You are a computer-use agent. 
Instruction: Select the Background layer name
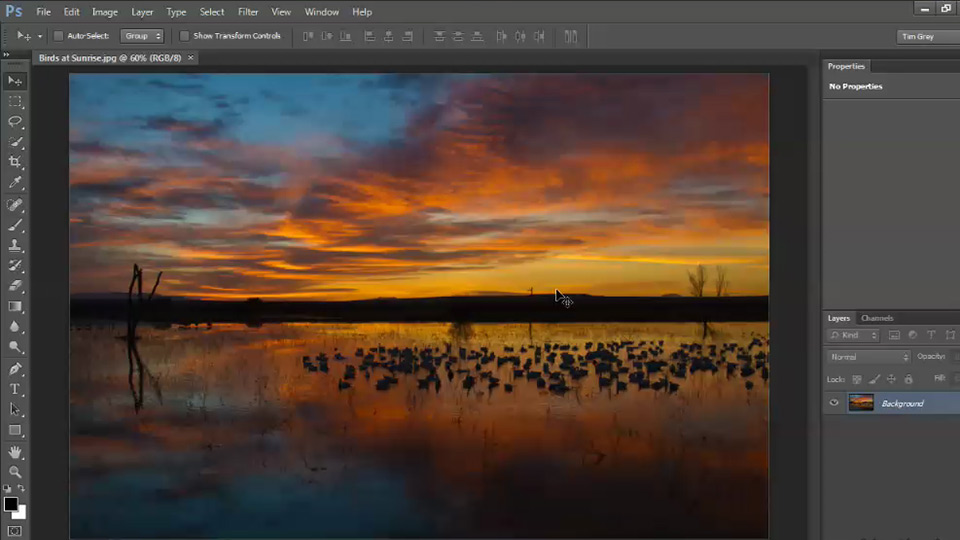pos(902,403)
